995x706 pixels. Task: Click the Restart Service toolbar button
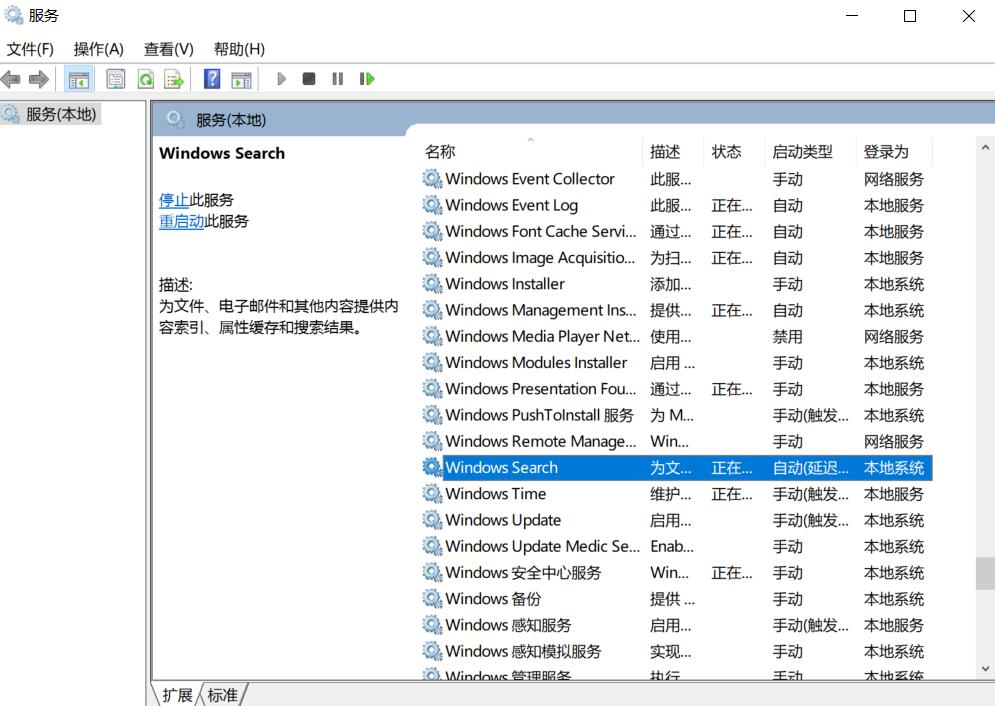click(x=367, y=79)
